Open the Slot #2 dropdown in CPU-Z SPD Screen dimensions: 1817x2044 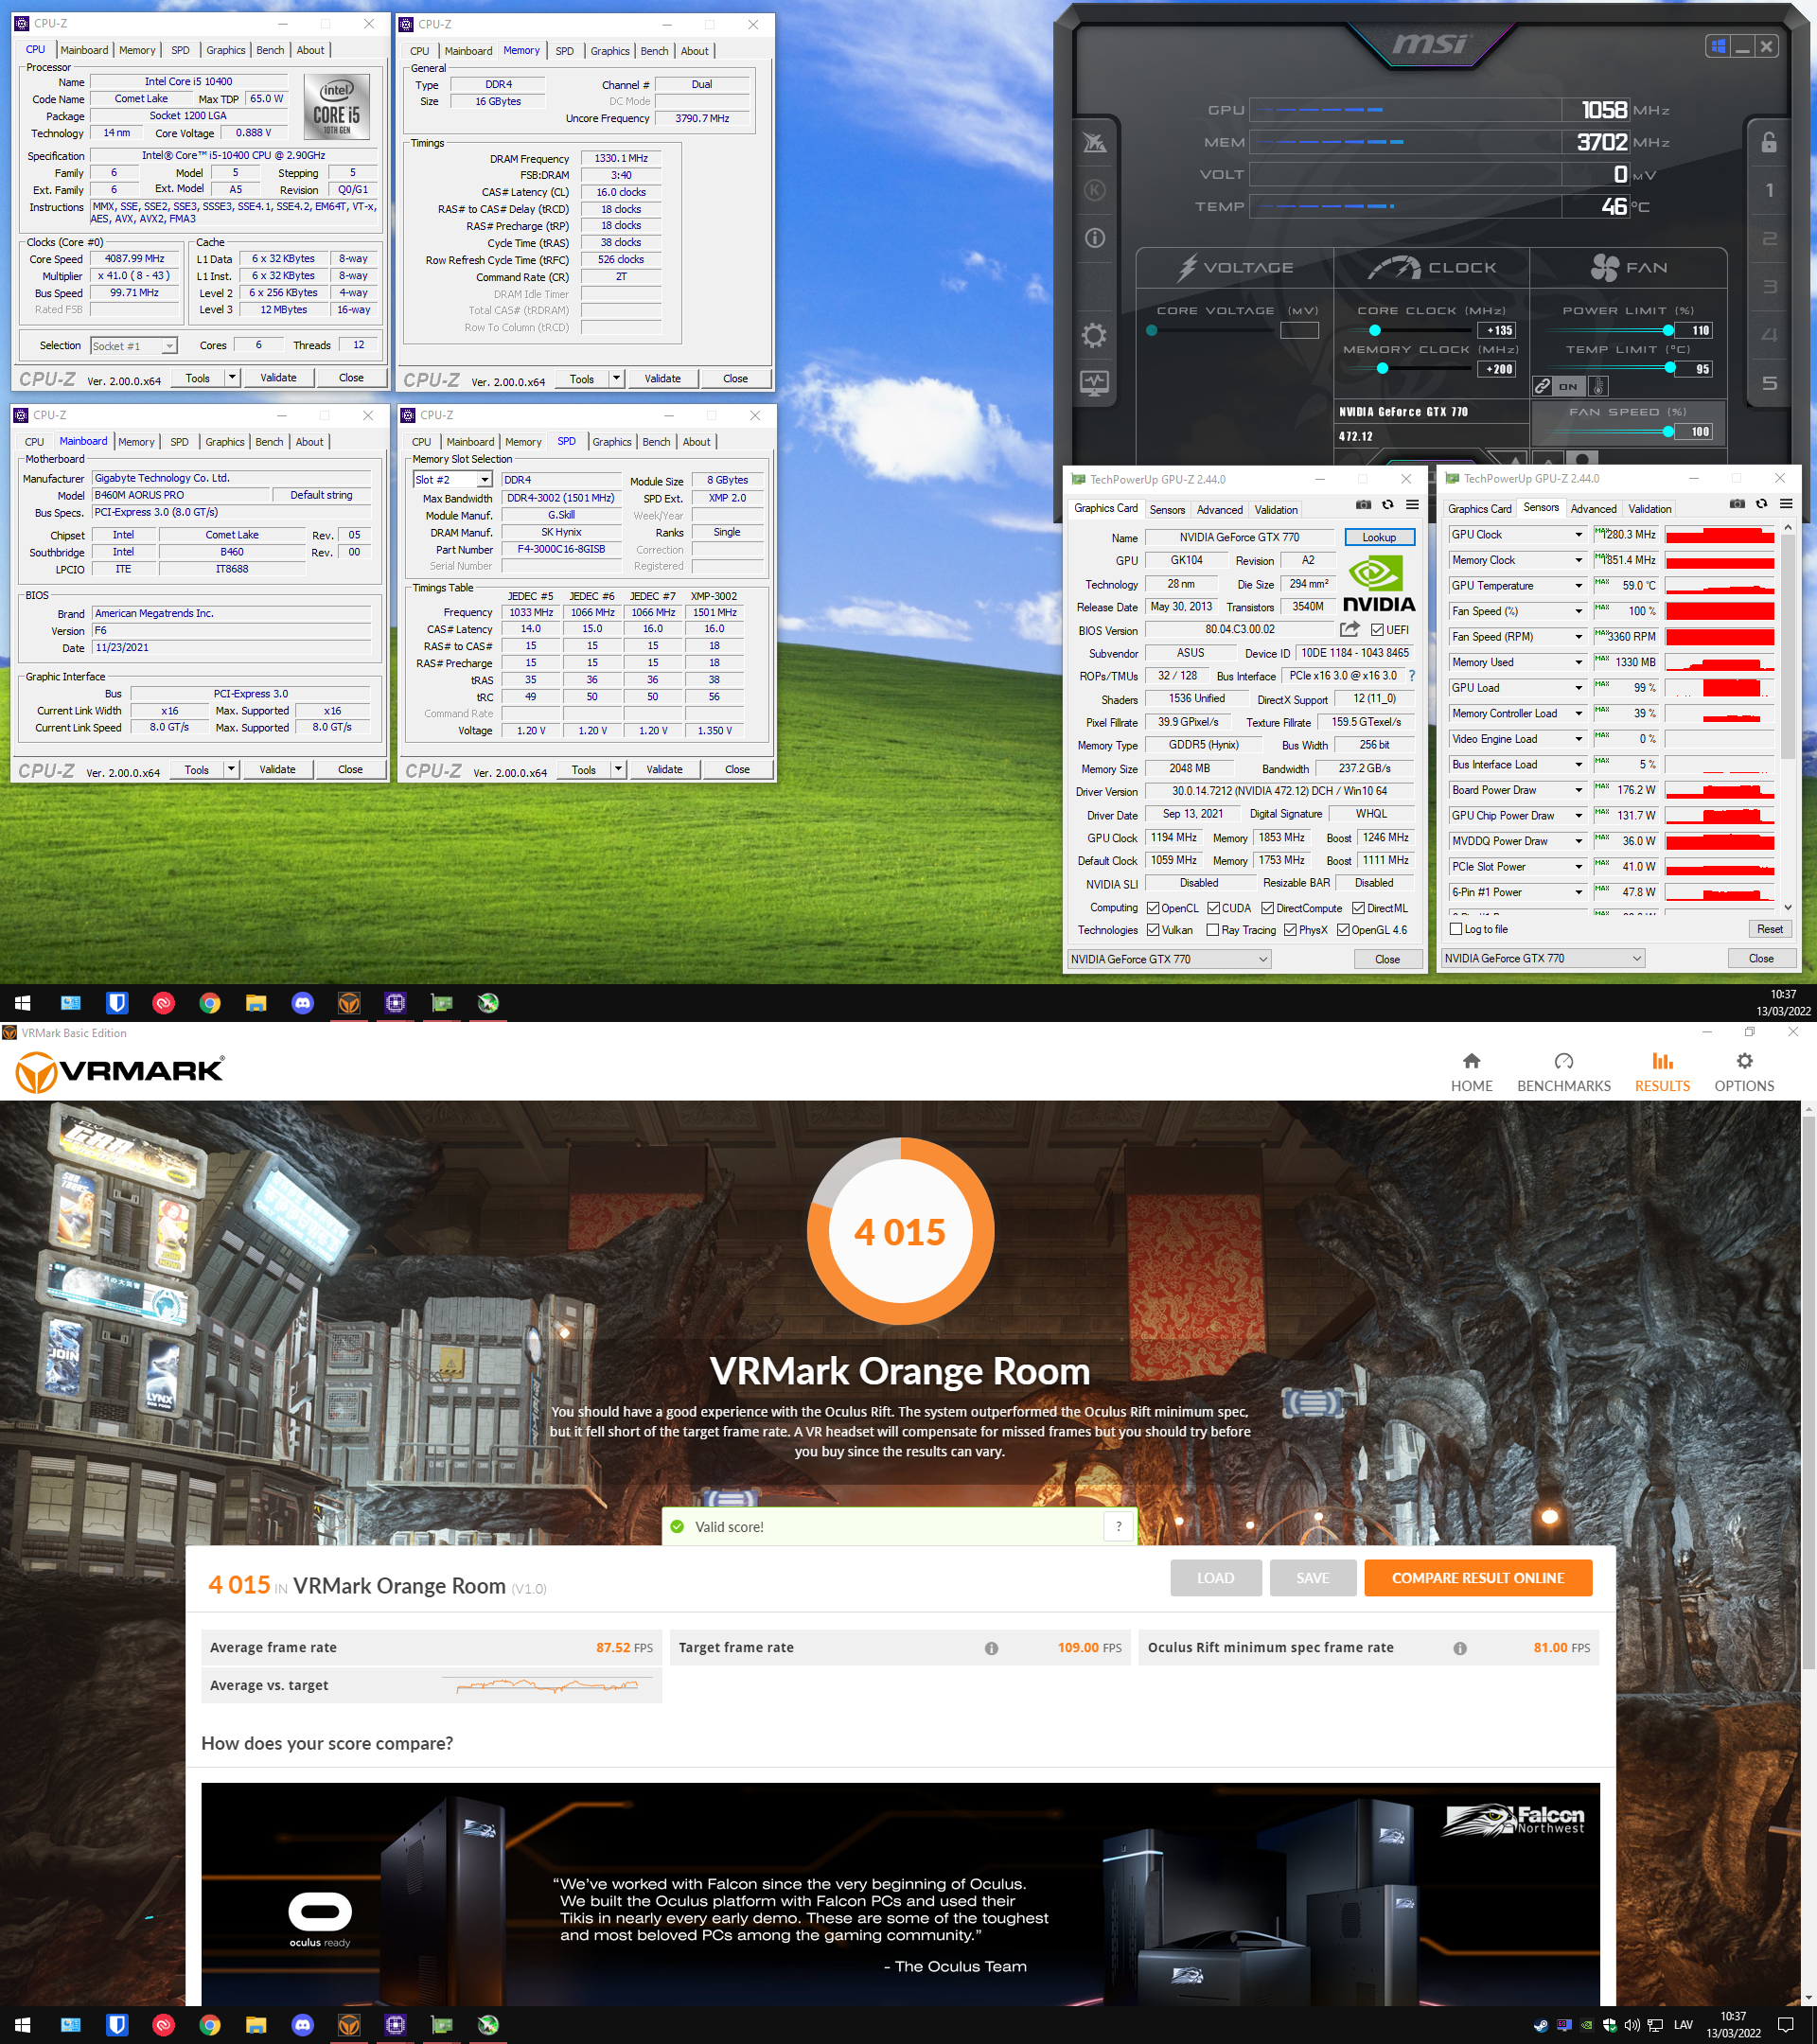(453, 480)
